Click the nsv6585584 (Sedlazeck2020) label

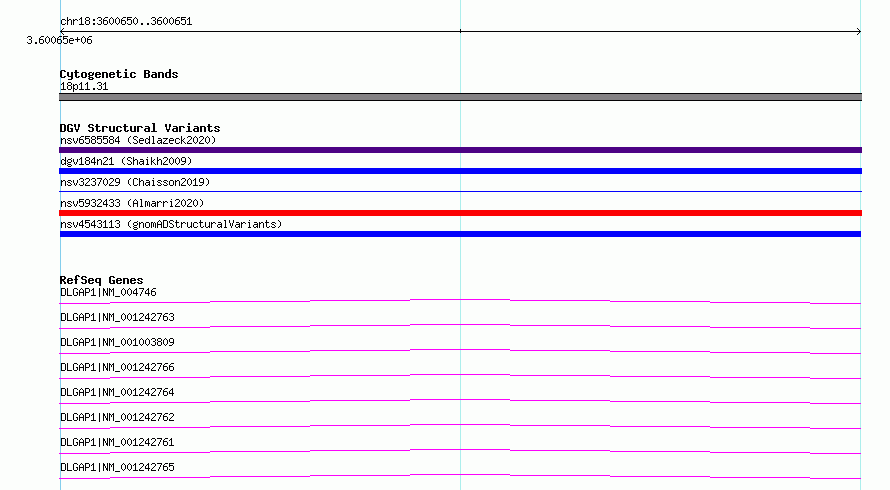tap(138, 140)
